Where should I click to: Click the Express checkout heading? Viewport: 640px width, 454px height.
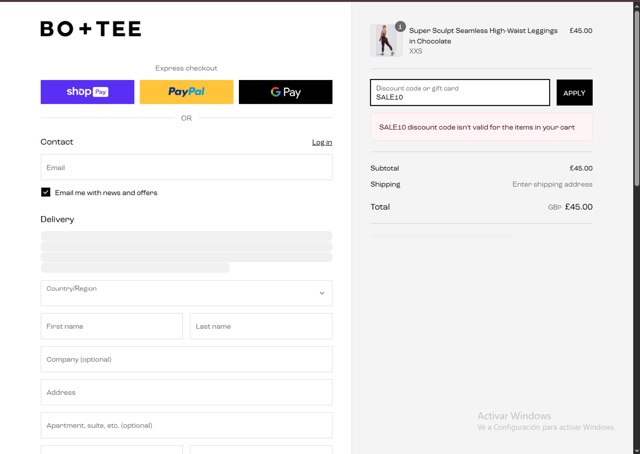186,68
